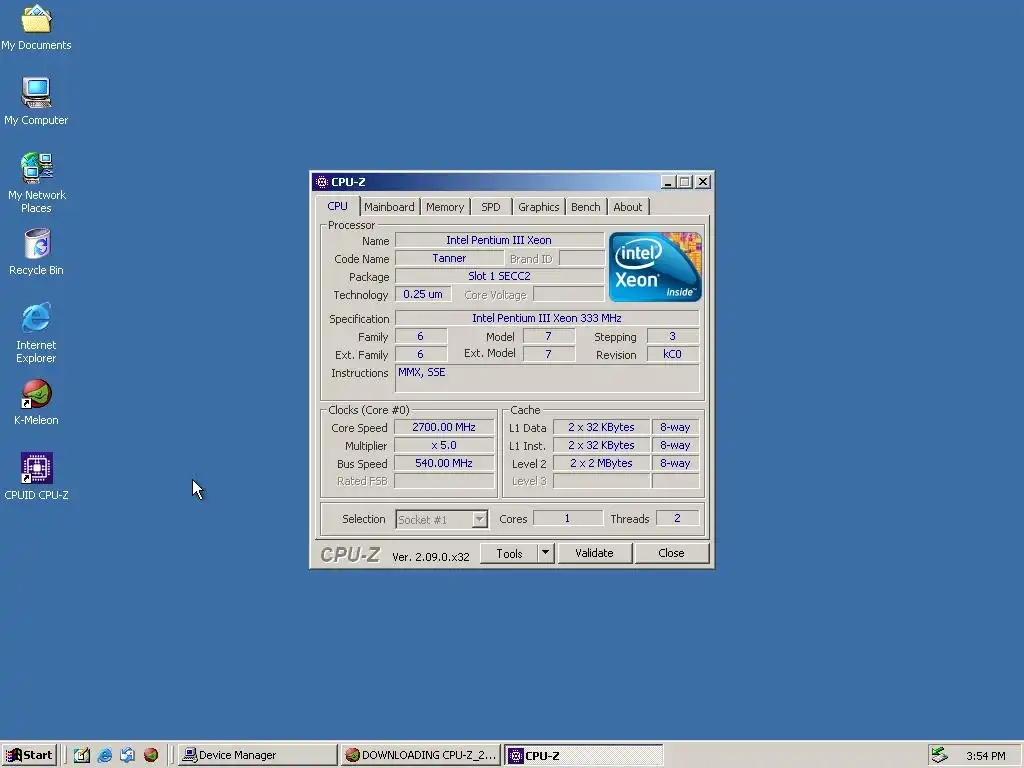1024x768 pixels.
Task: Click the Specification field value
Action: click(x=547, y=318)
